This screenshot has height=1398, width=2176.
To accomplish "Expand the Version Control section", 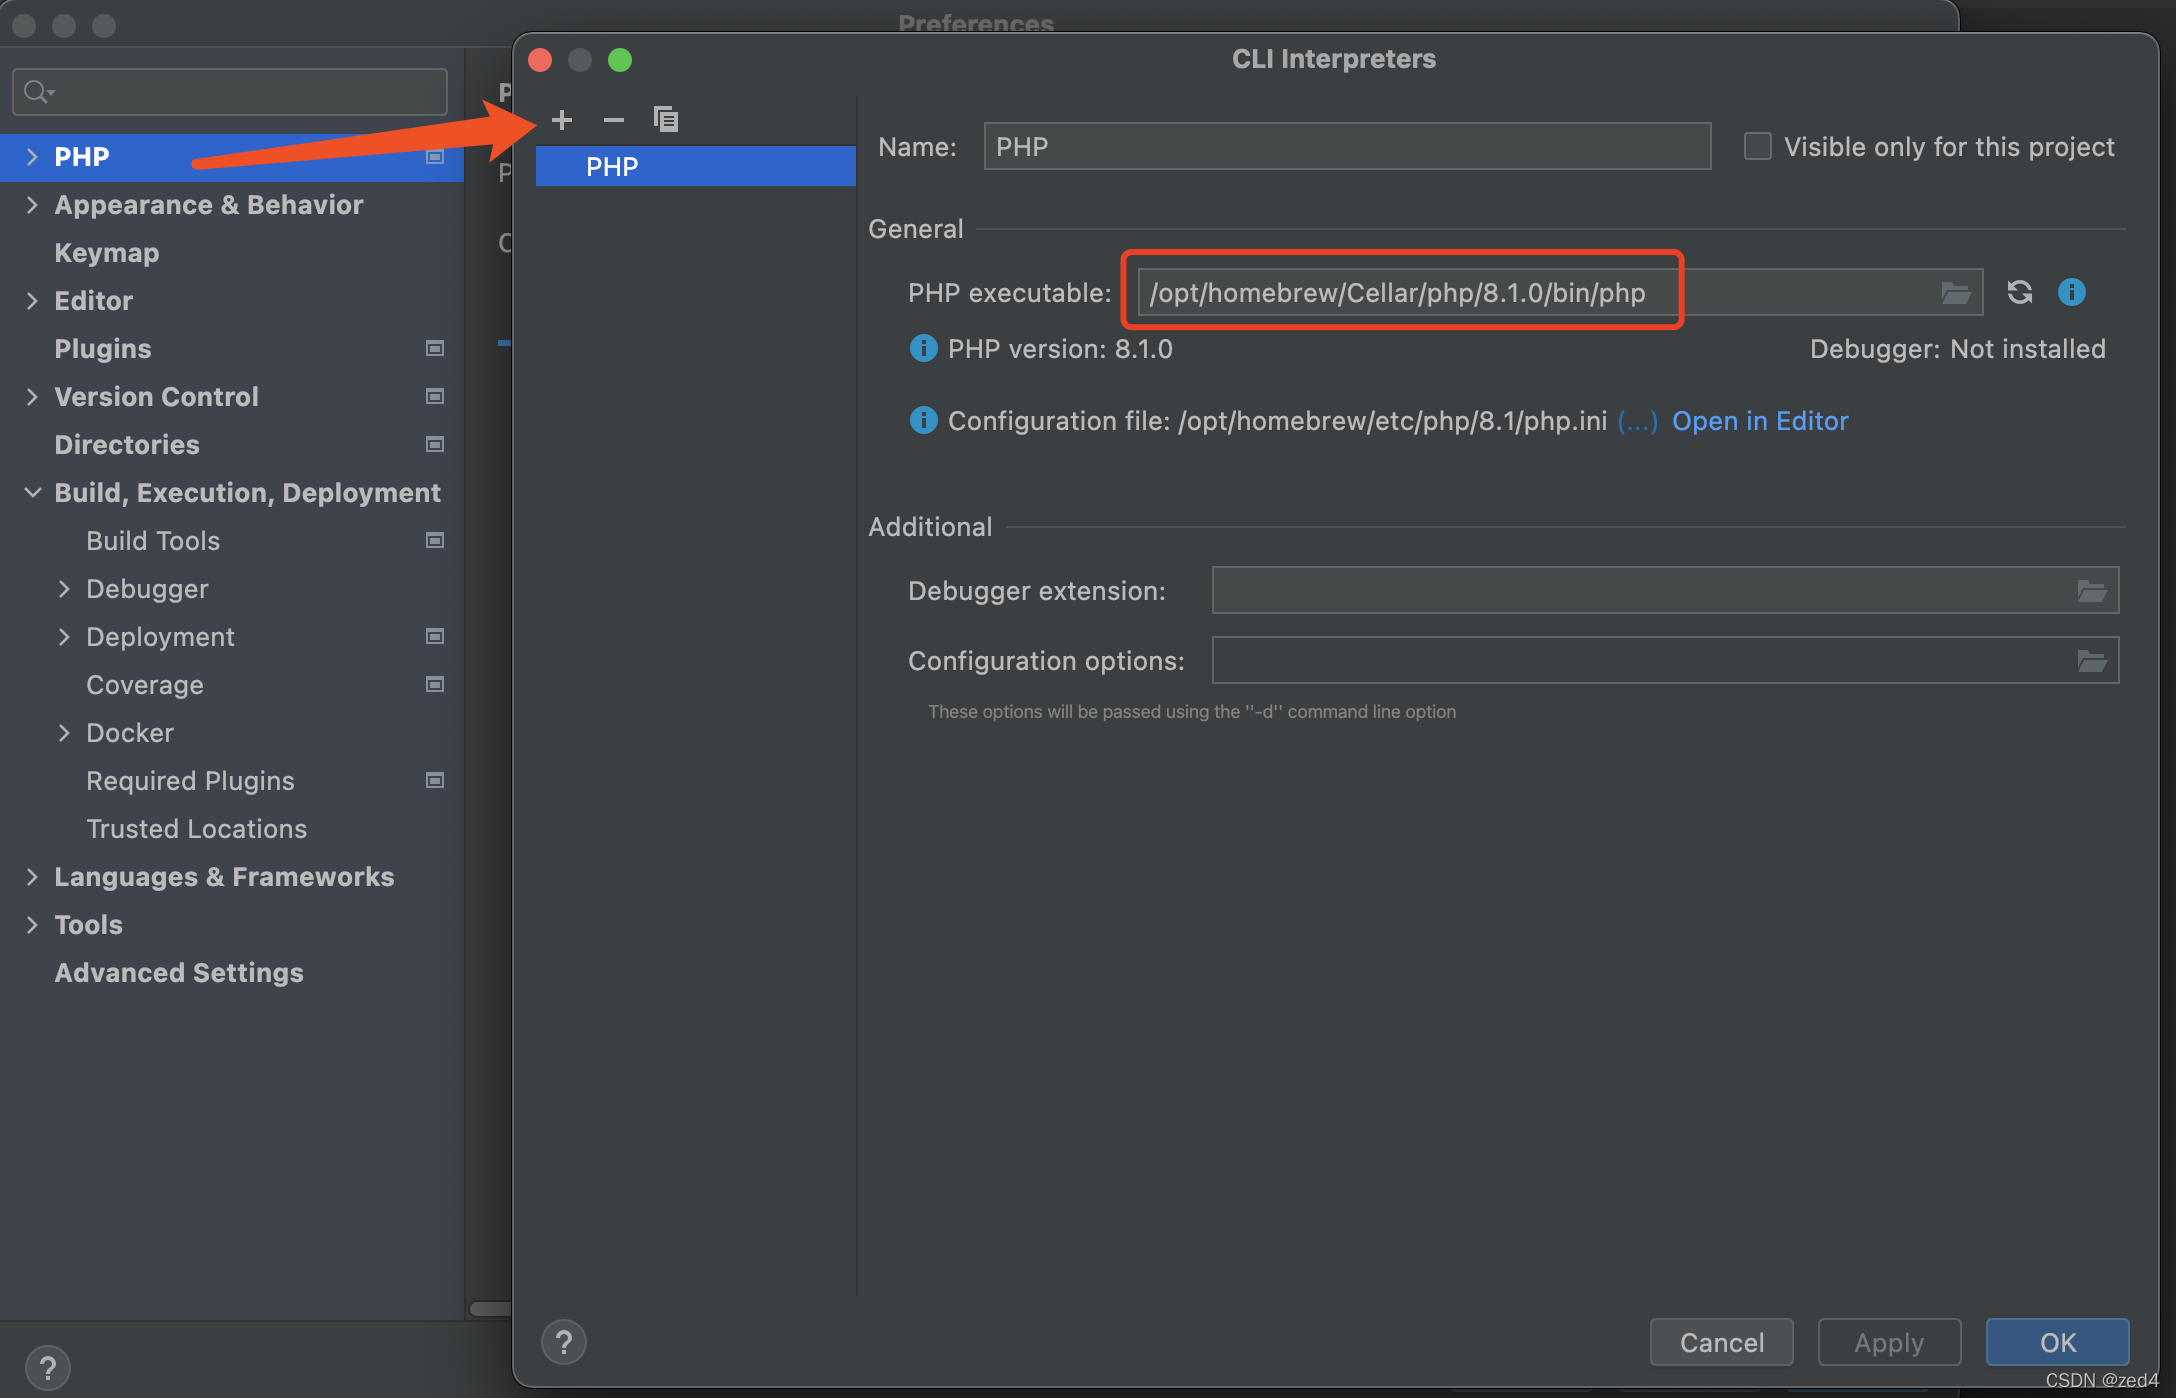I will [x=32, y=395].
